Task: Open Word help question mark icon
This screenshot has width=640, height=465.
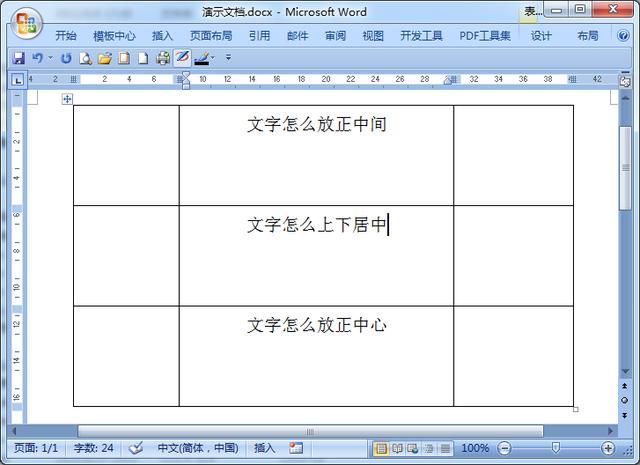Action: click(623, 36)
